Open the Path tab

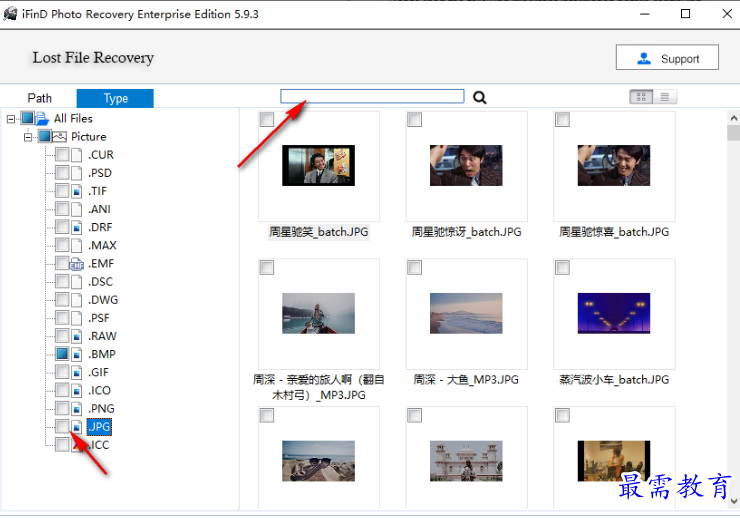(40, 98)
